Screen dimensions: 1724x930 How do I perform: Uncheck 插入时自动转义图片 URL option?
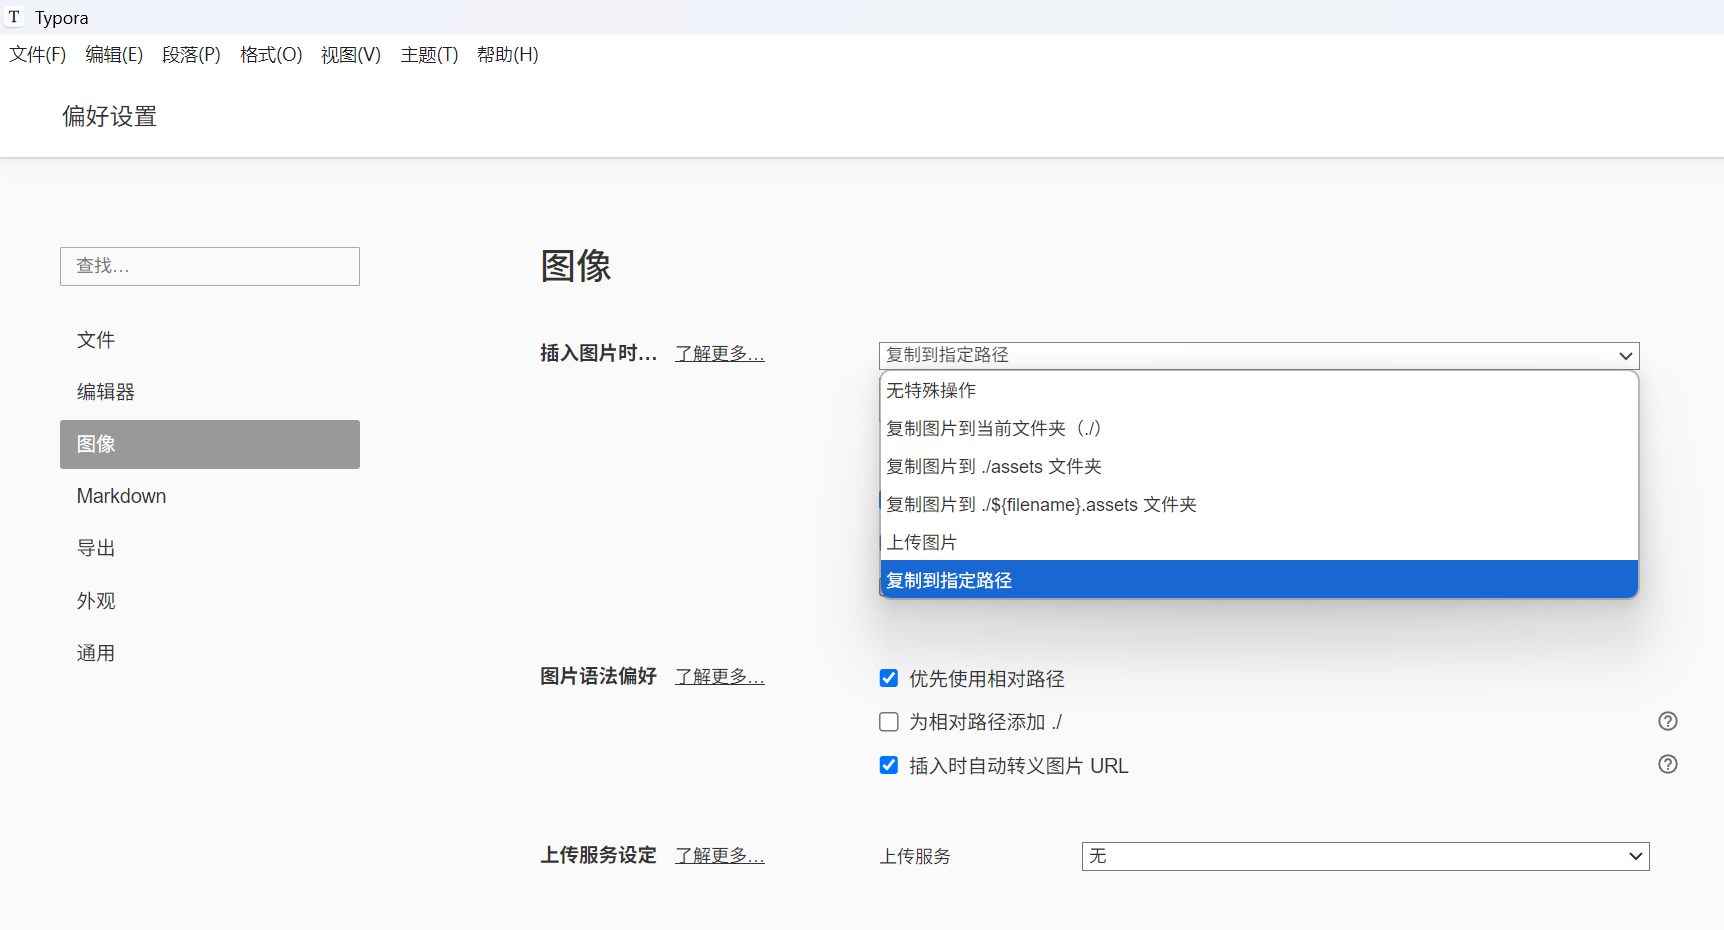[x=888, y=765]
